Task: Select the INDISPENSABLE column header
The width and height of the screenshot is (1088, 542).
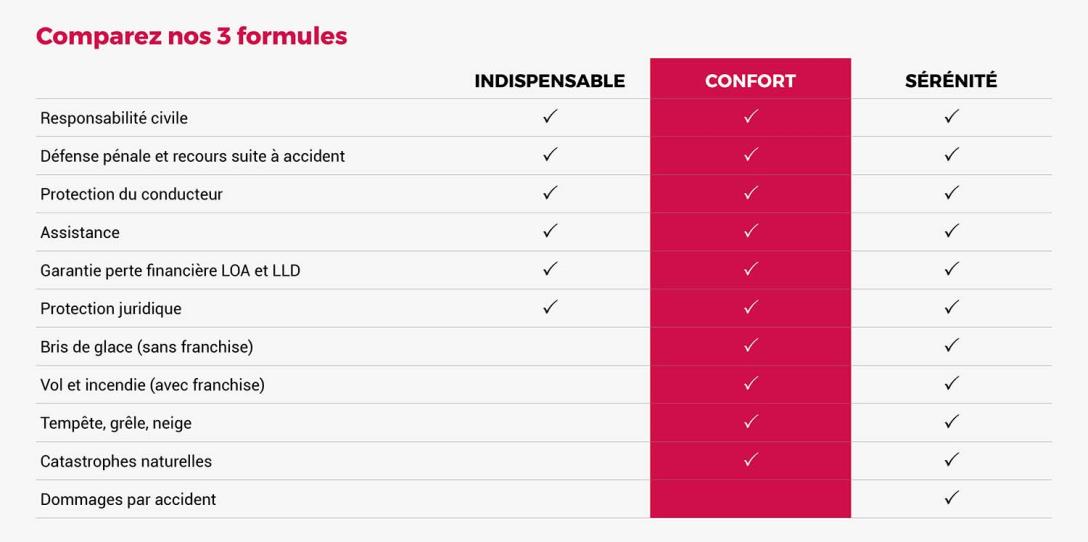Action: tap(549, 81)
